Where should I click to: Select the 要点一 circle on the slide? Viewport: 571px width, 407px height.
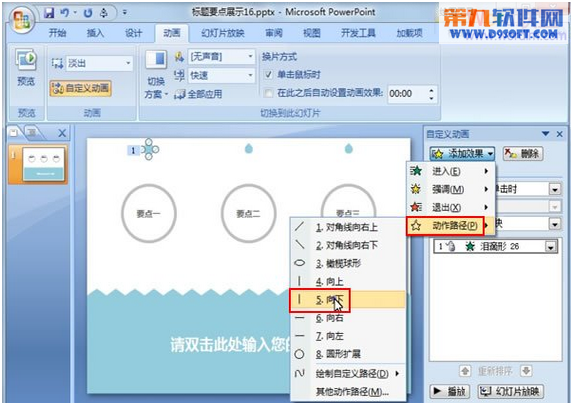pyautogui.click(x=149, y=213)
